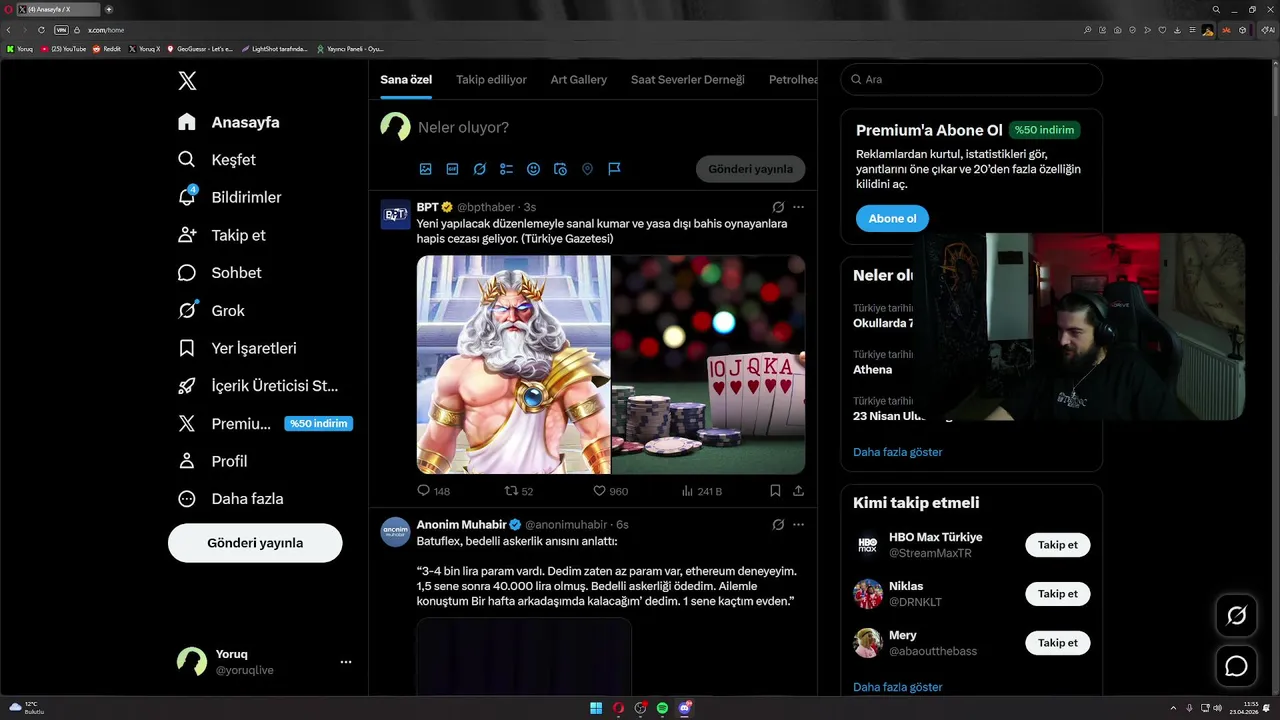The image size is (1280, 720).
Task: Click Gönderi yayınla in composer
Action: 750,169
